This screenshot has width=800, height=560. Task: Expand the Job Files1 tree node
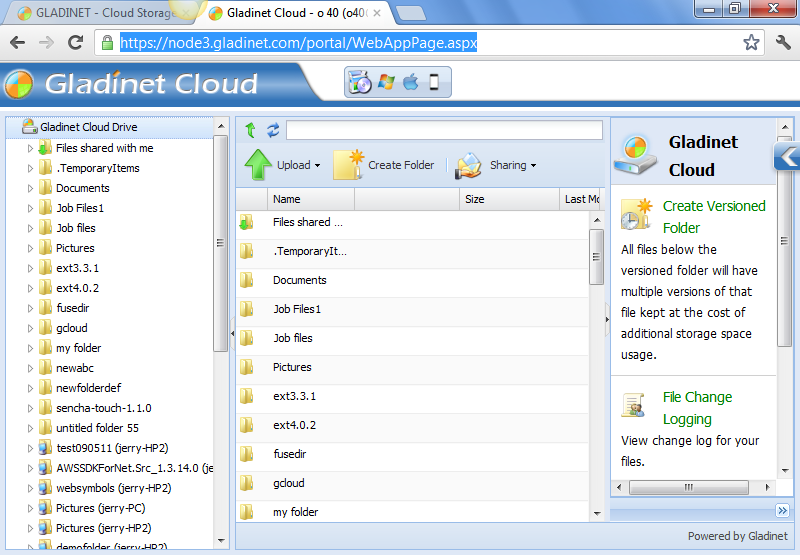30,208
